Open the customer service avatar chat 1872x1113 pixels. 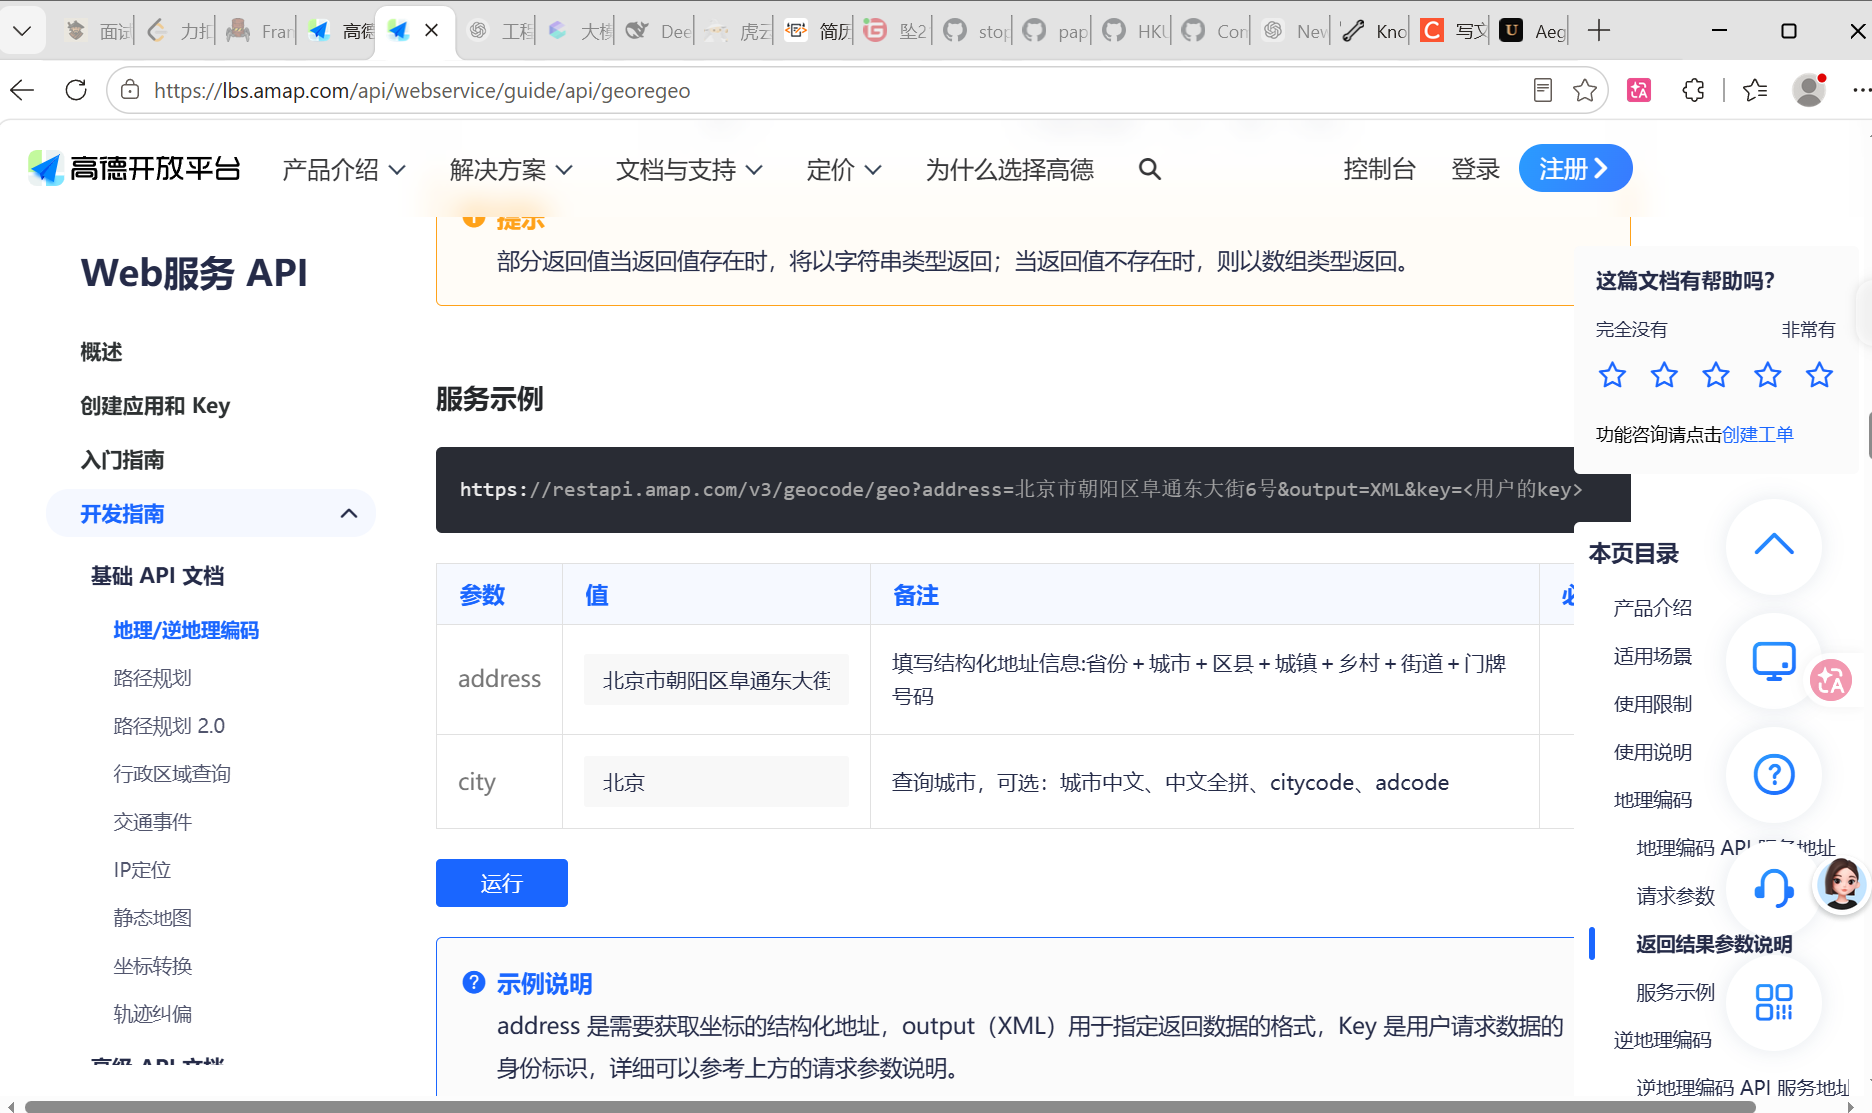1842,884
